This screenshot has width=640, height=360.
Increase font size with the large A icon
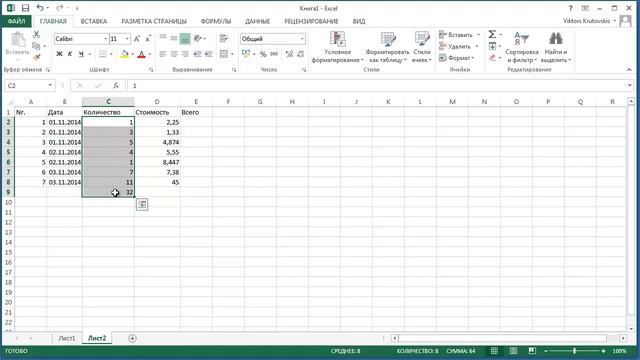click(137, 39)
